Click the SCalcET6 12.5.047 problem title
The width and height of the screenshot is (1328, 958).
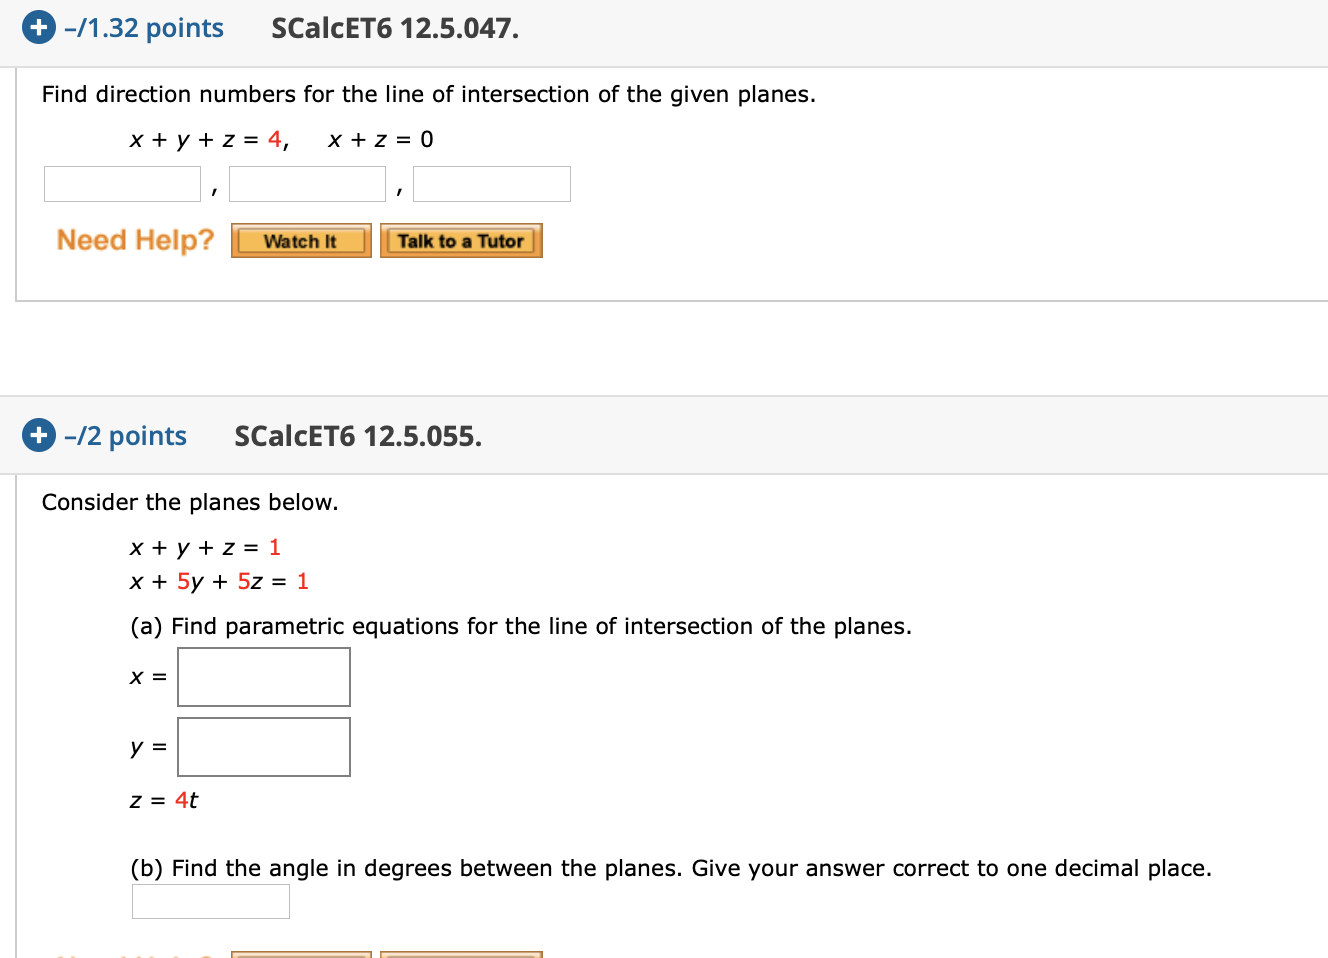(395, 28)
